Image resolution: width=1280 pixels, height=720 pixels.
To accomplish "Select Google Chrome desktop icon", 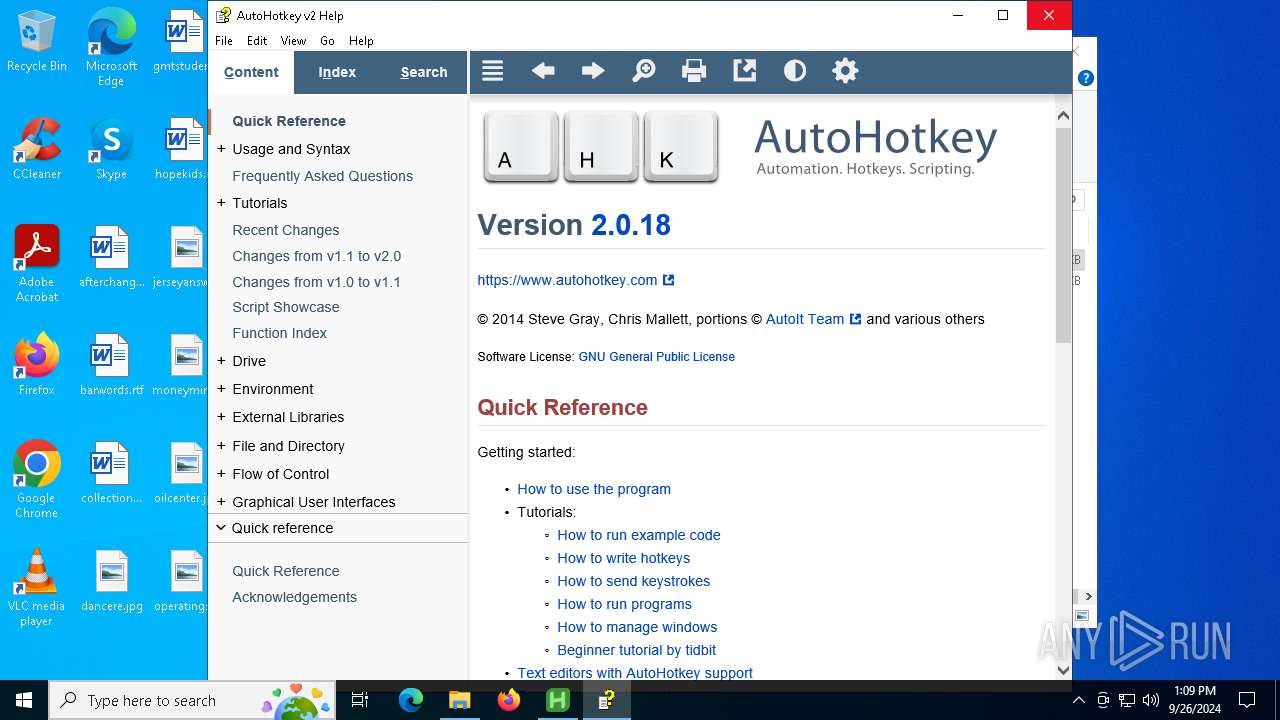I will [37, 480].
